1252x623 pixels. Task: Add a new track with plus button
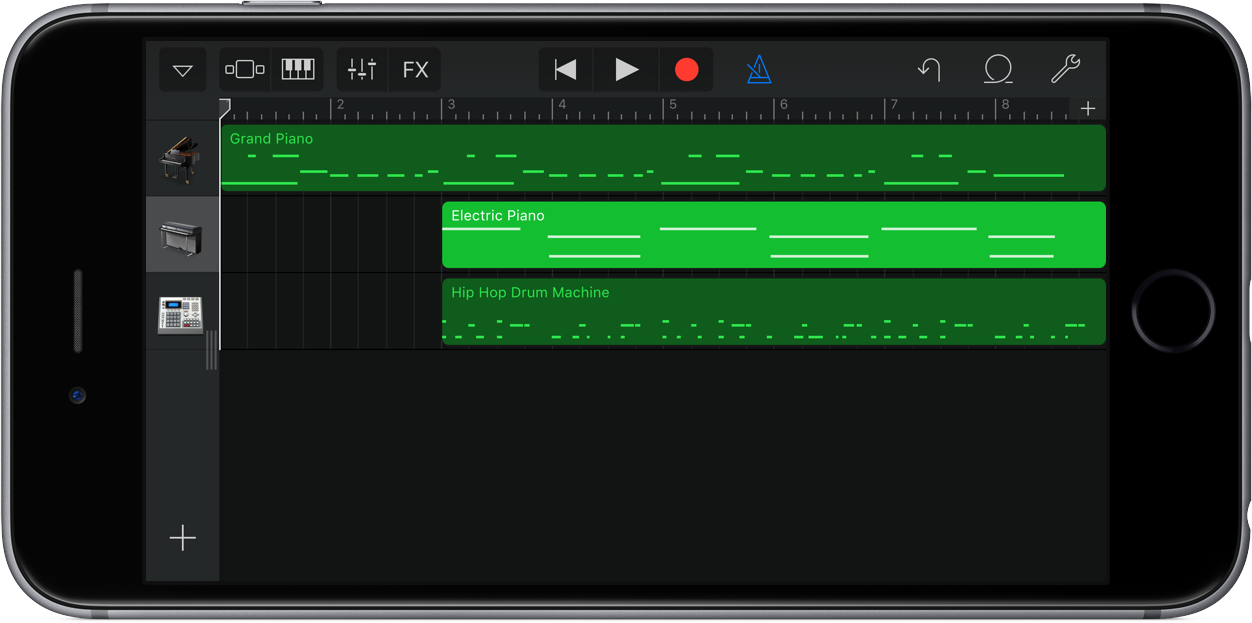click(x=183, y=538)
